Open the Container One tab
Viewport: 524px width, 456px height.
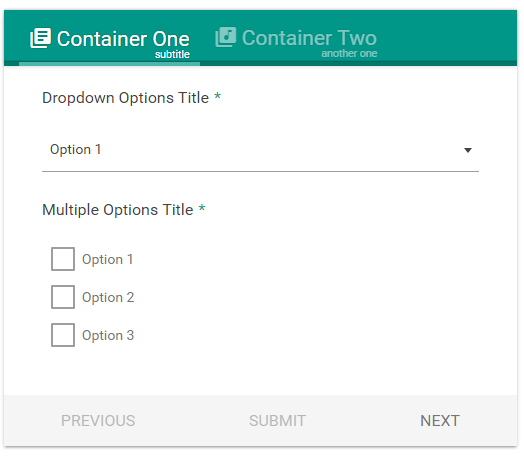pyautogui.click(x=110, y=38)
